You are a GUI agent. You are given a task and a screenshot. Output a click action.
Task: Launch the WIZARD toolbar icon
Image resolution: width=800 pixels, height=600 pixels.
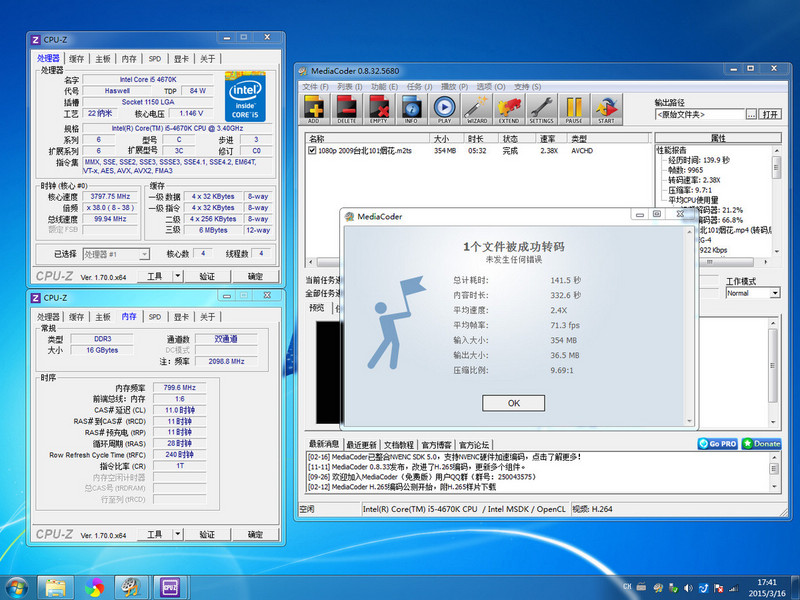click(x=477, y=108)
